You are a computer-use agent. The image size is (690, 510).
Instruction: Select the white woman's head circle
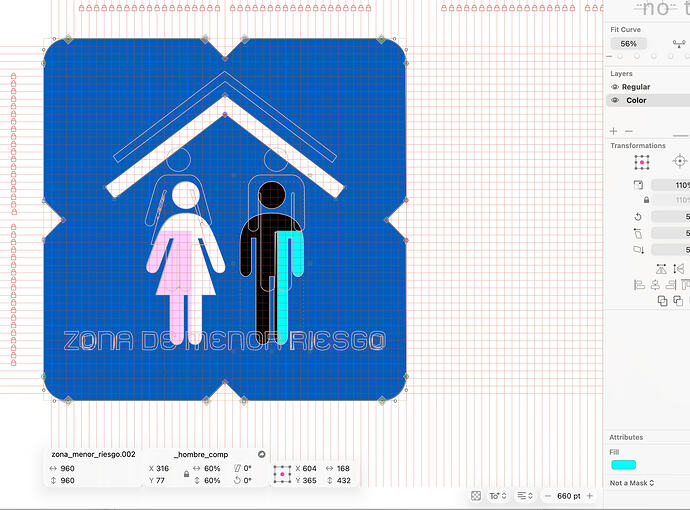186,195
